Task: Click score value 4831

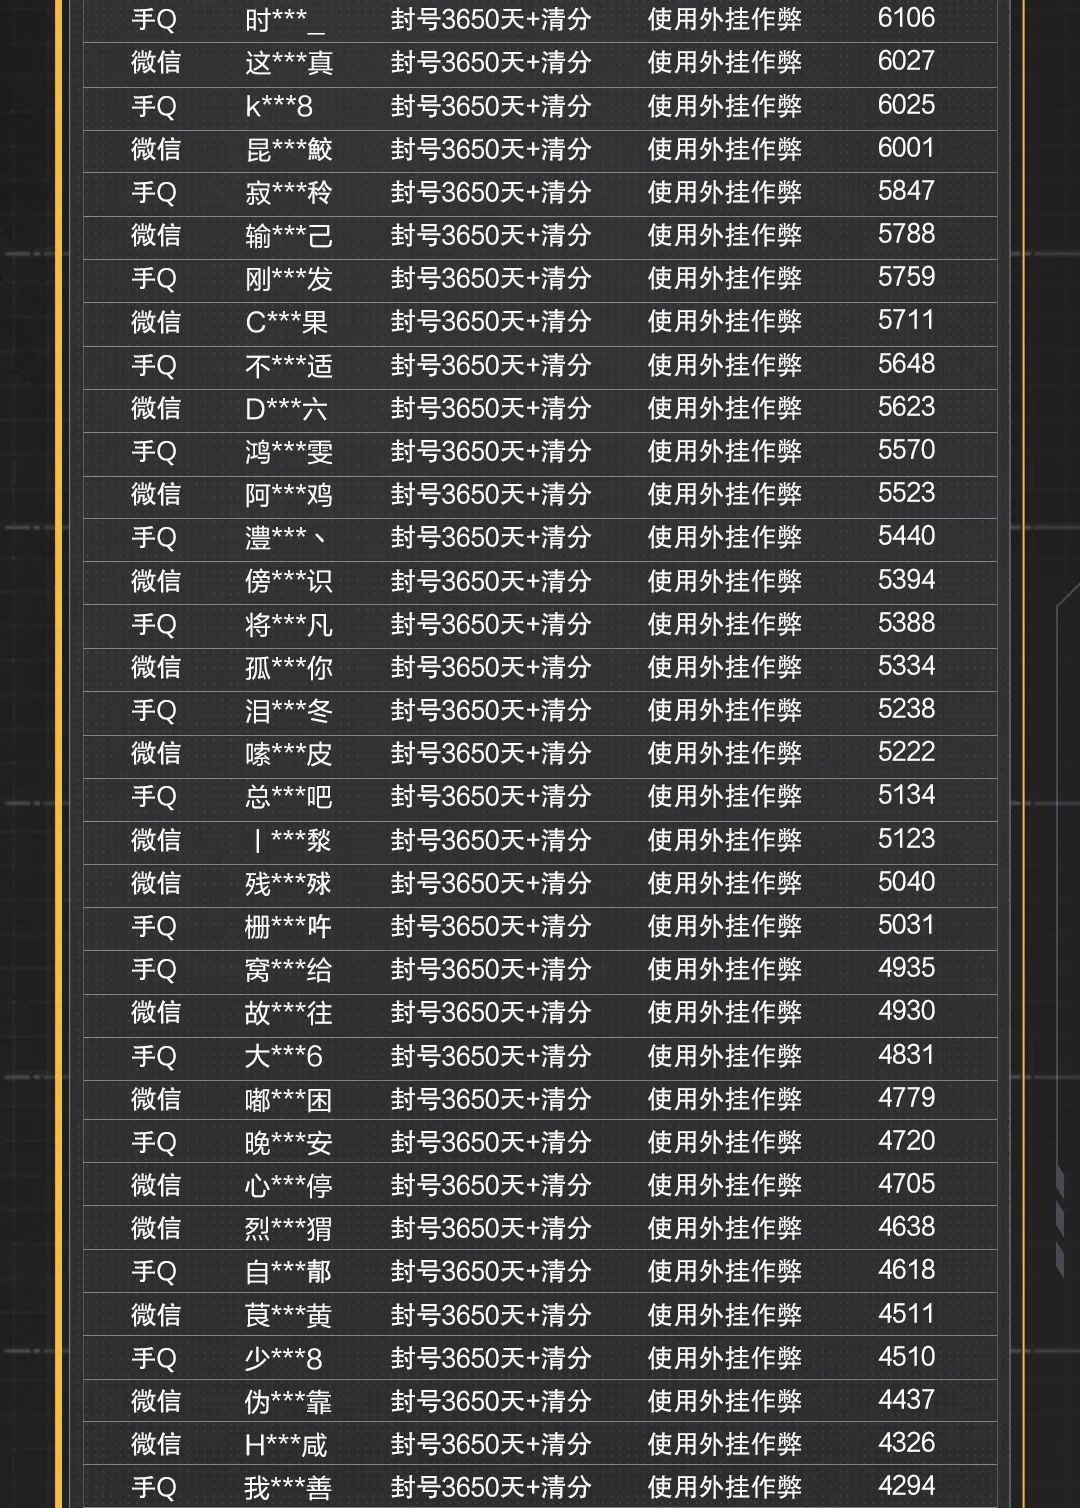Action: tap(906, 1055)
